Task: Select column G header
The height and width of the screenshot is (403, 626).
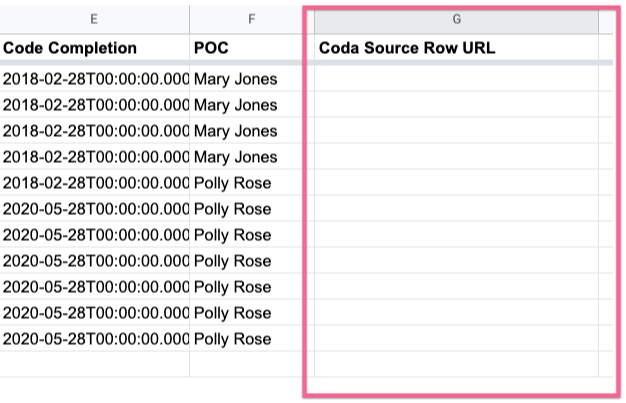Action: coord(456,19)
